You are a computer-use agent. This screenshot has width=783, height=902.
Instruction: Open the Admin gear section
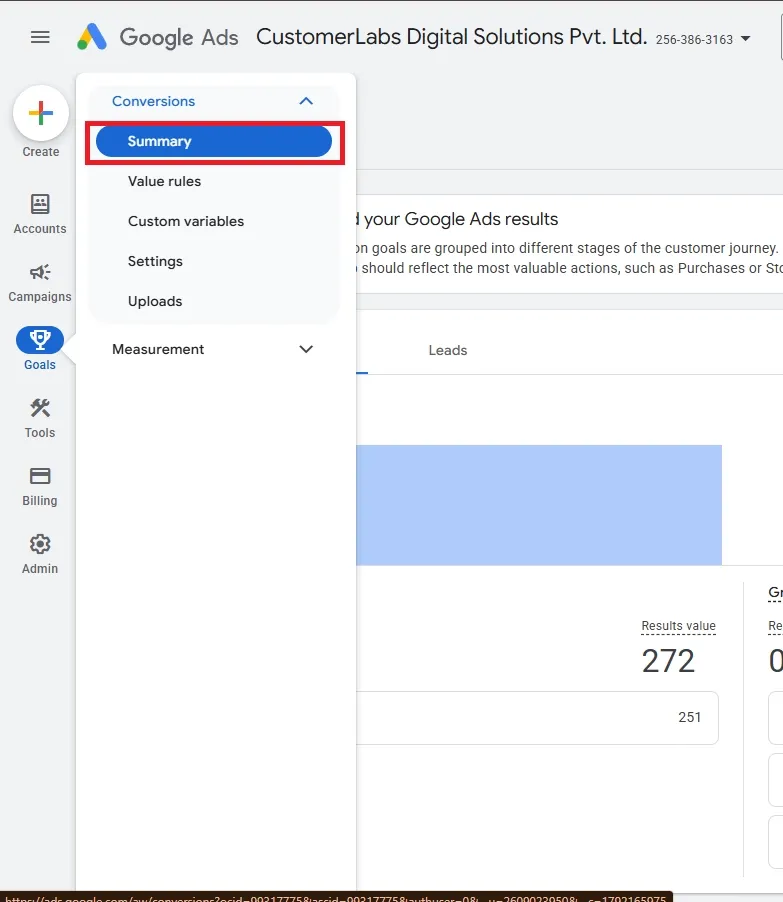click(x=40, y=554)
